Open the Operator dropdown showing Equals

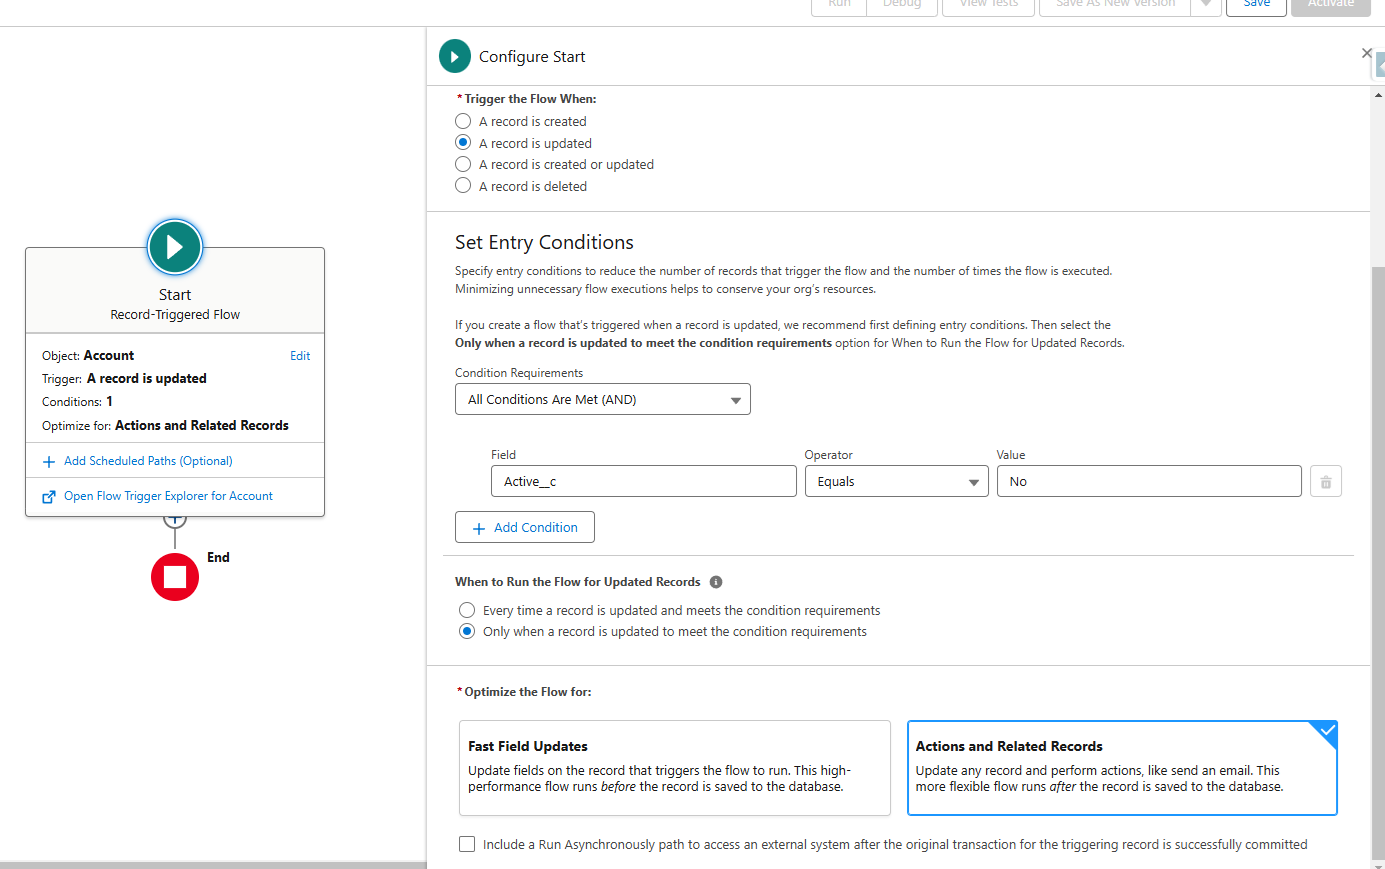(897, 482)
